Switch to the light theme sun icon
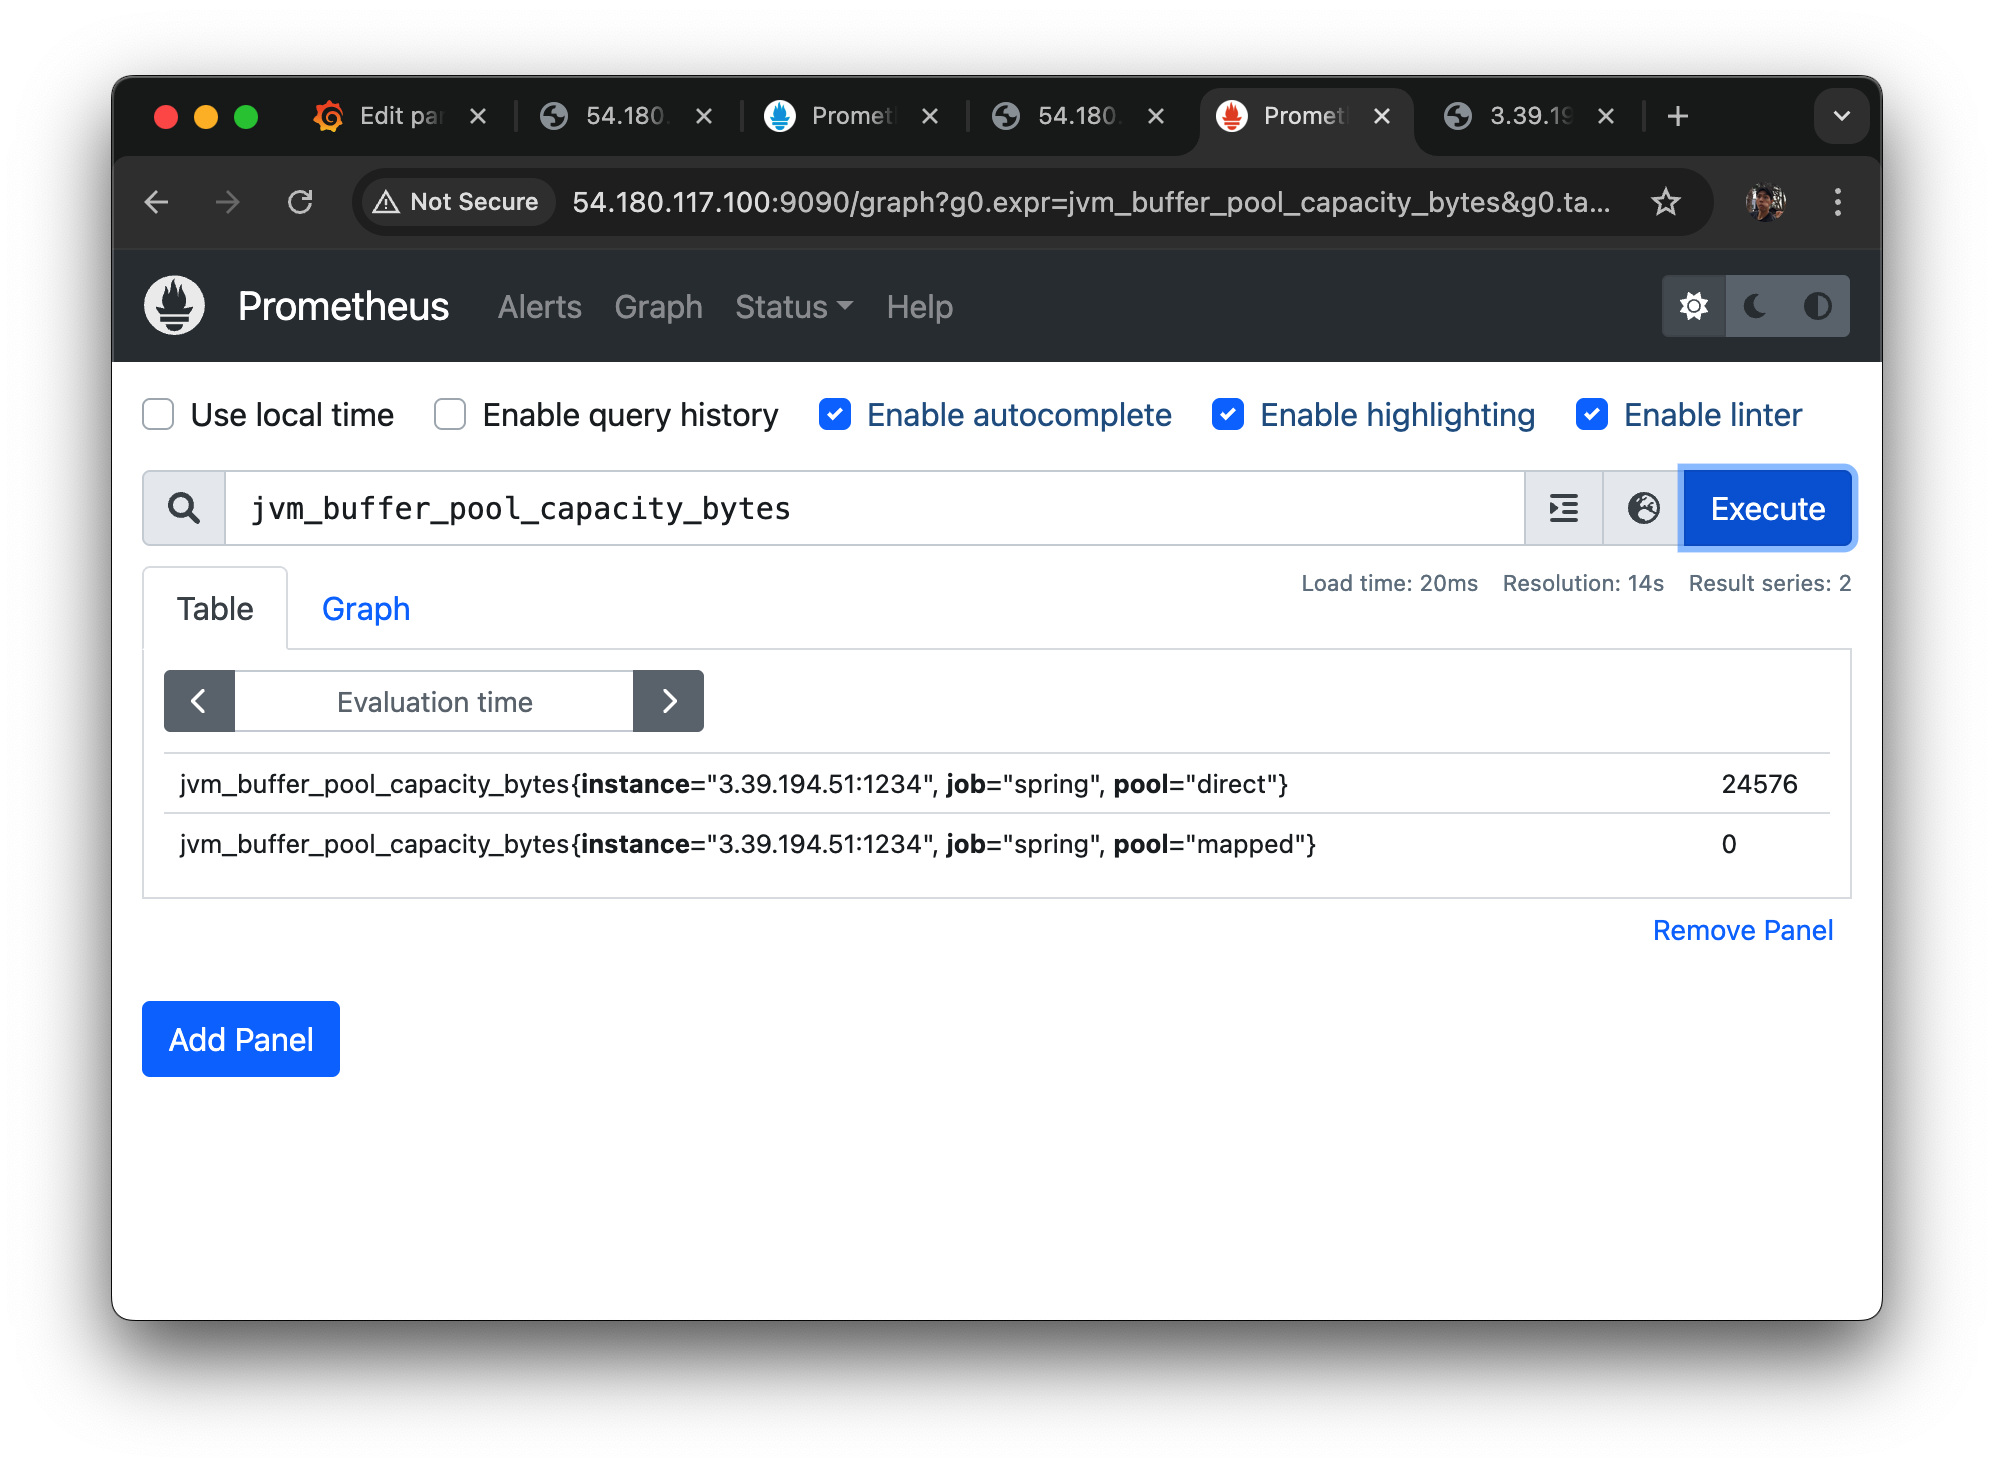This screenshot has height=1468, width=1994. [1693, 306]
